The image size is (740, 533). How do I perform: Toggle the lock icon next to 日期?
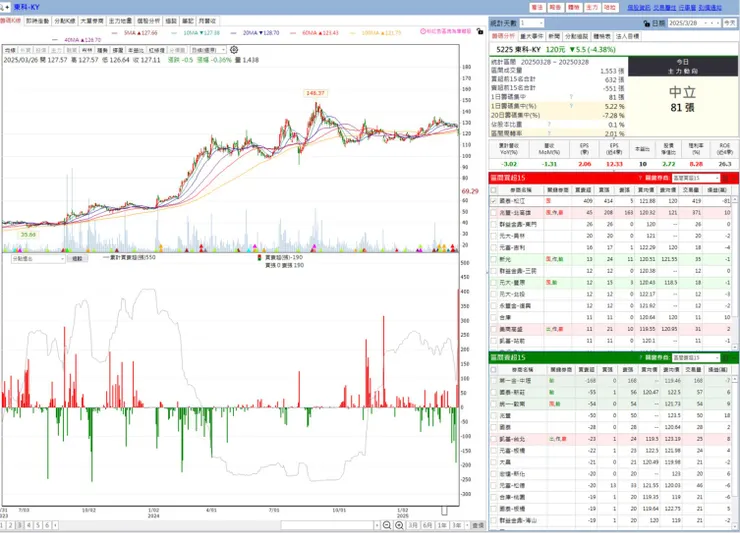pos(647,23)
